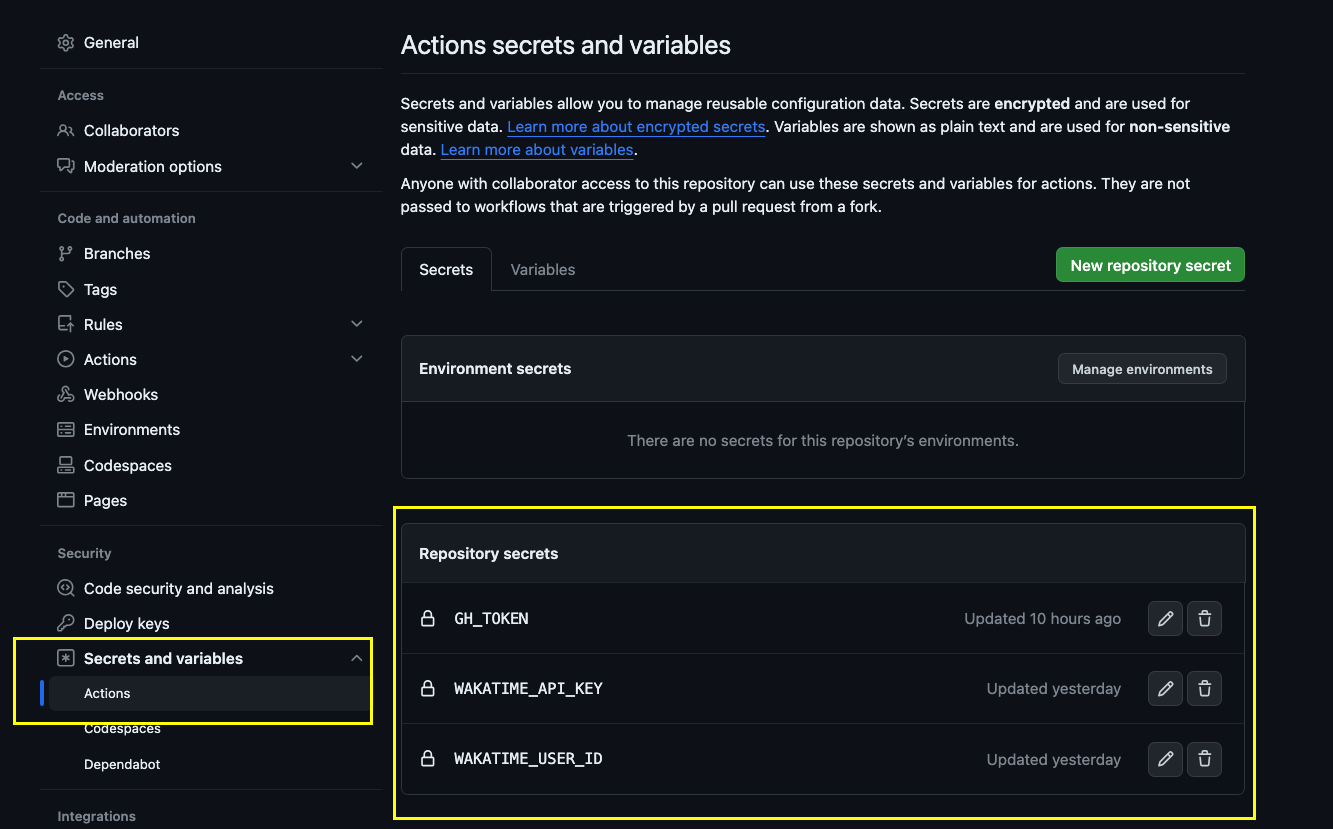
Task: Click the Tags icon in sidebar
Action: tap(65, 289)
